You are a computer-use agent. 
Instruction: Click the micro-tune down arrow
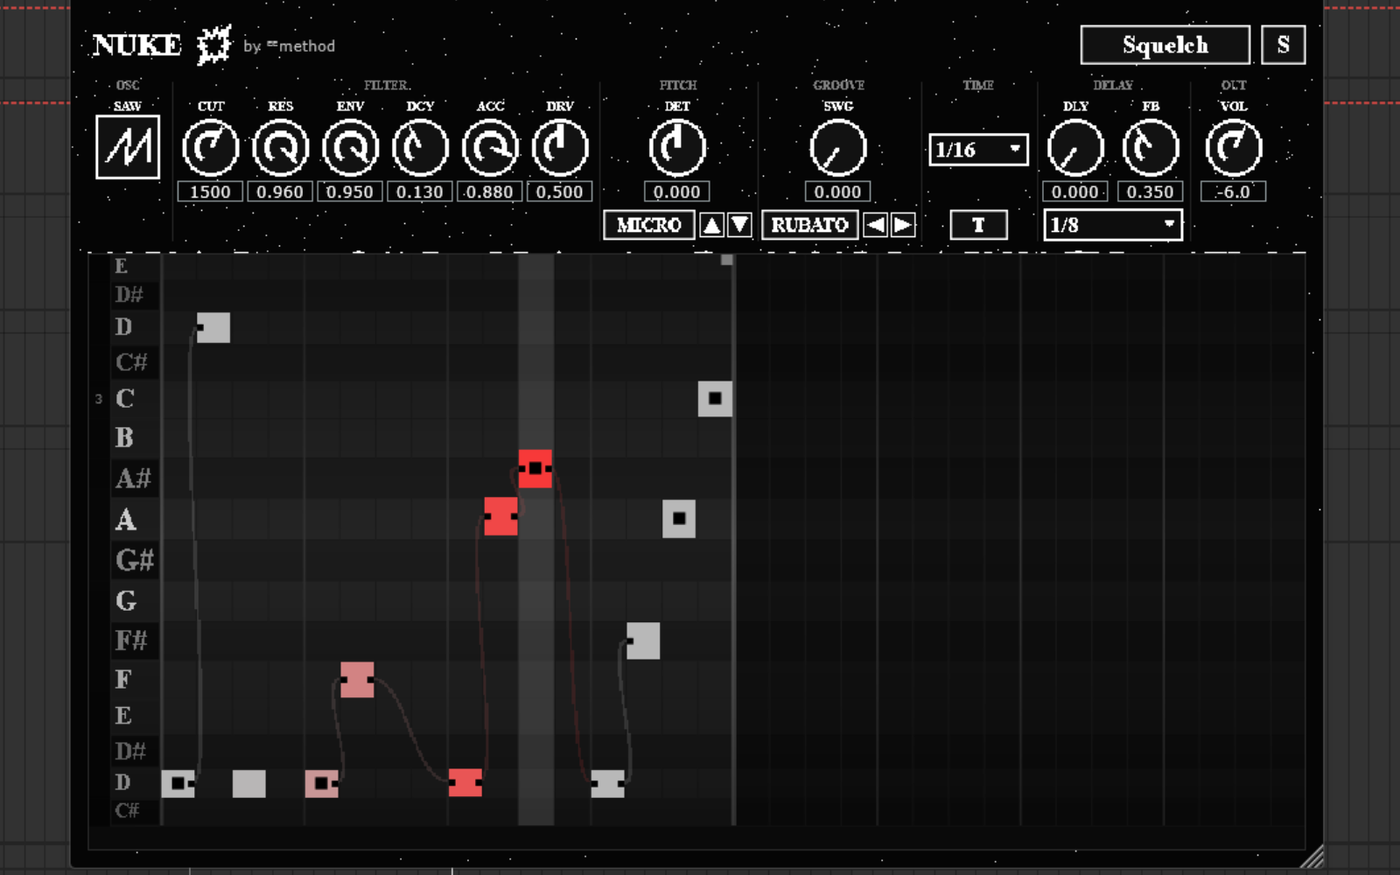[740, 225]
